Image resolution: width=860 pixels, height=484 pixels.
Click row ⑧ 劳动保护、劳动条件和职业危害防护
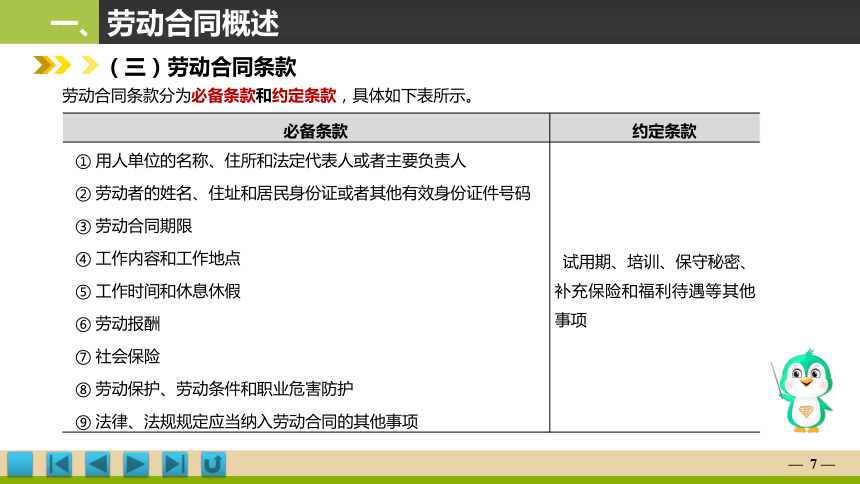pos(214,389)
